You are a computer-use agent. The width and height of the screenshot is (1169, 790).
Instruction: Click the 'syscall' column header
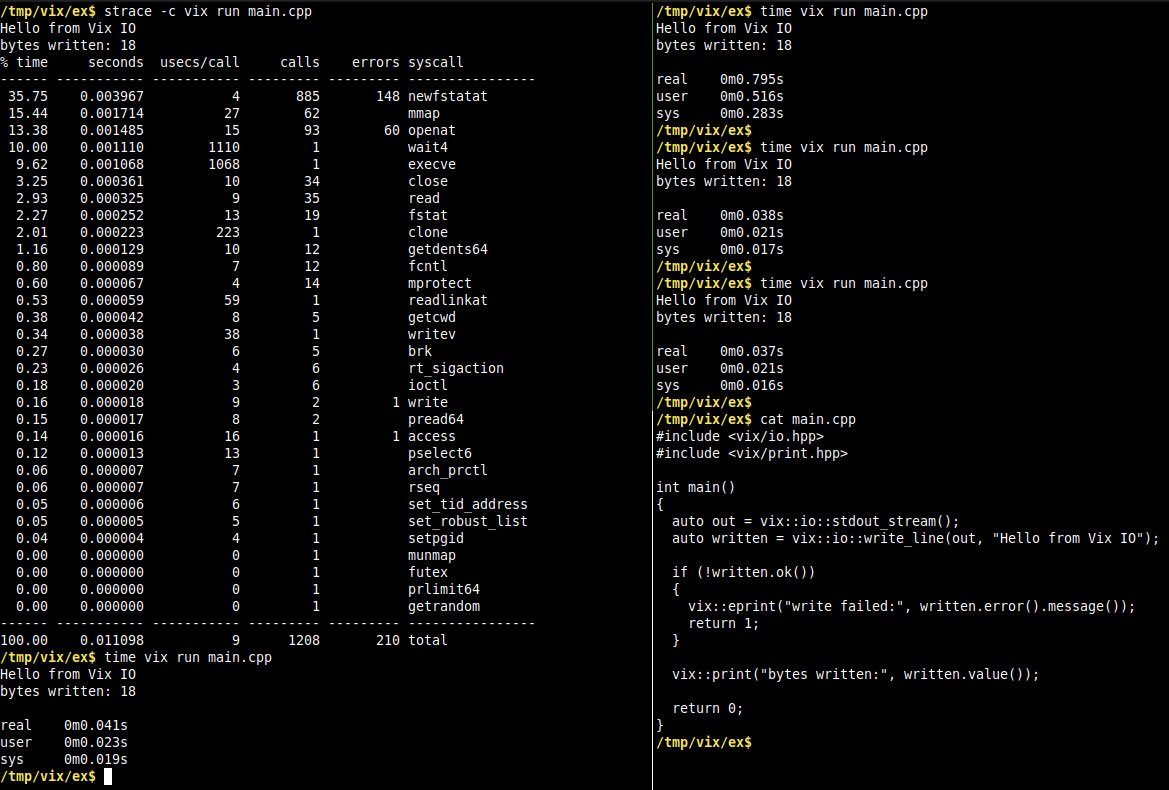click(x=435, y=62)
